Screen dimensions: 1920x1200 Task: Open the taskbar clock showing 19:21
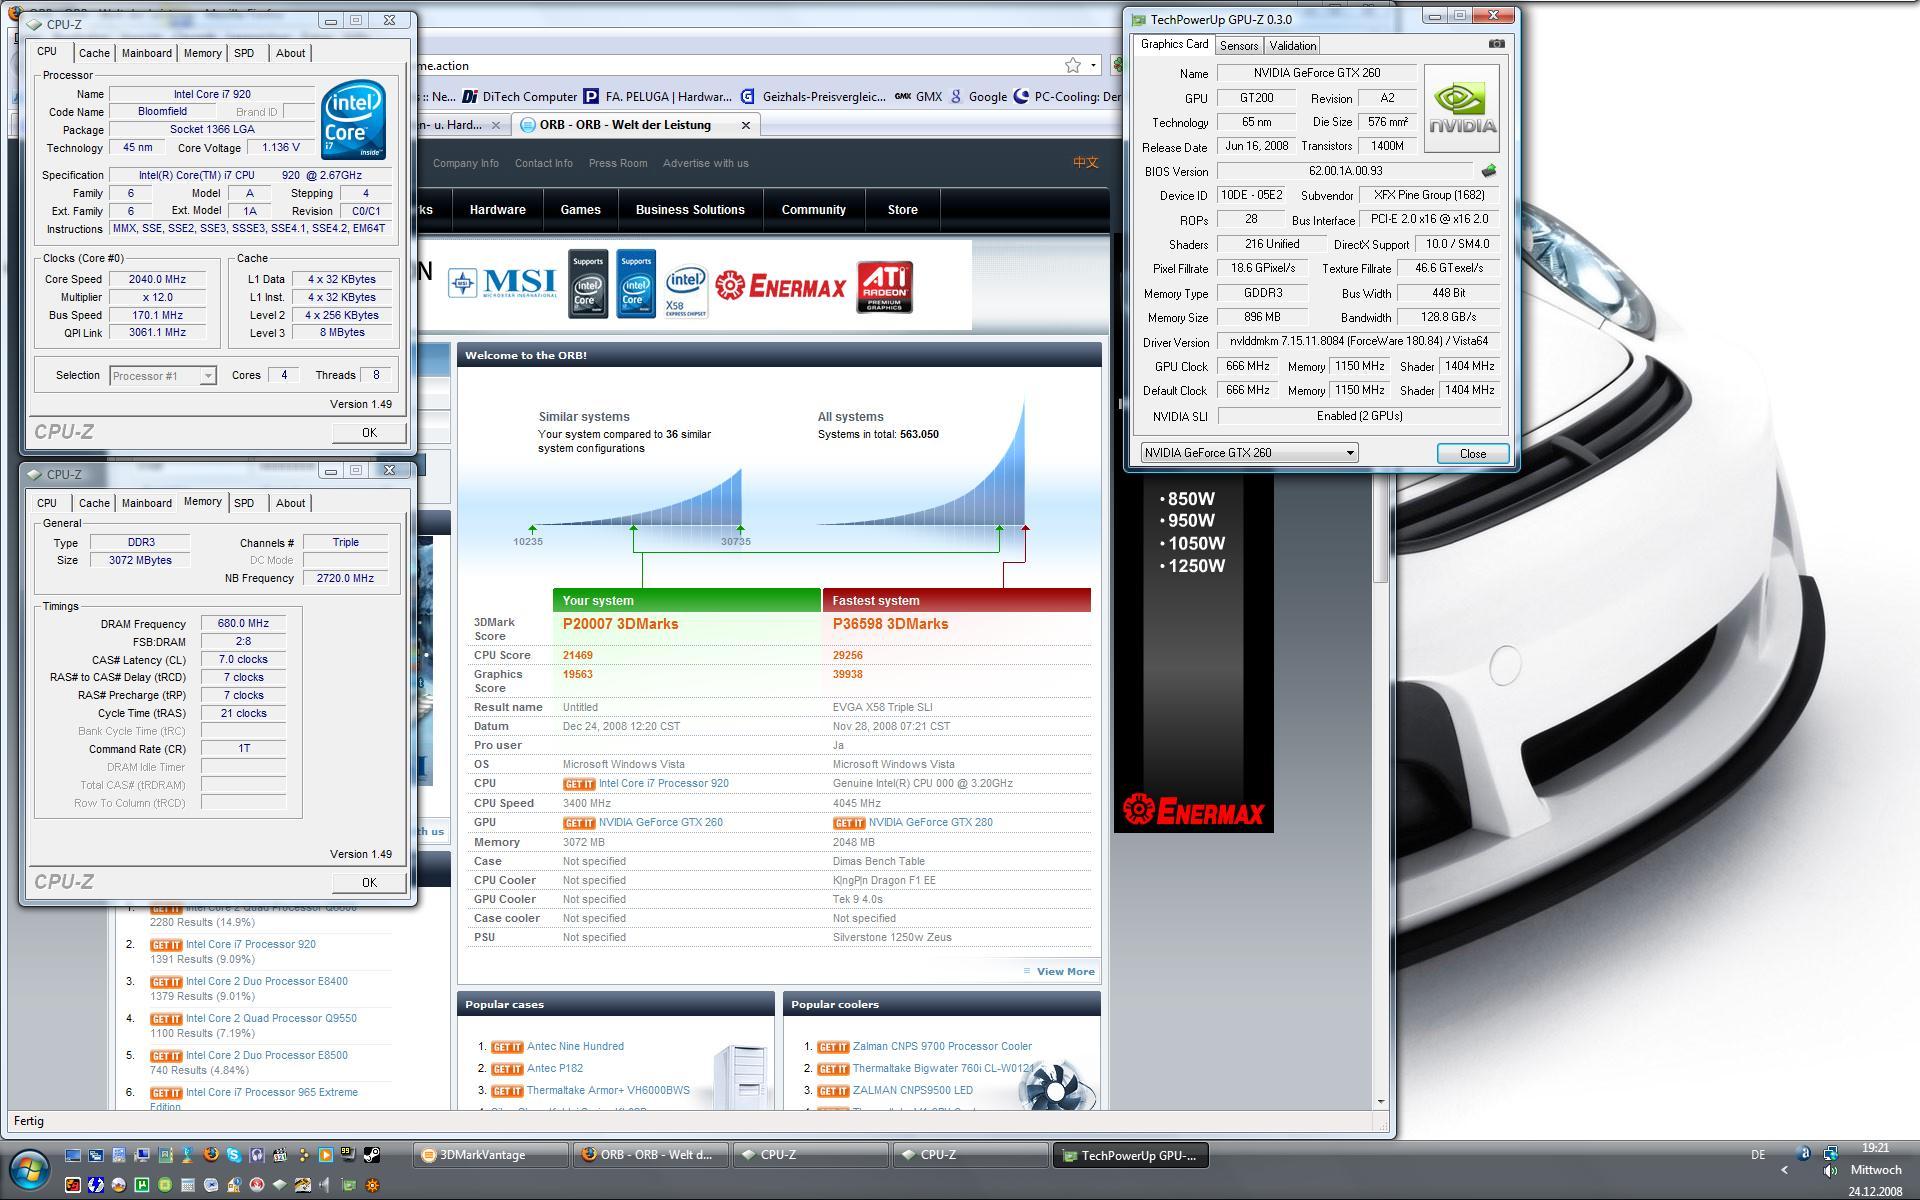pyautogui.click(x=1875, y=1148)
